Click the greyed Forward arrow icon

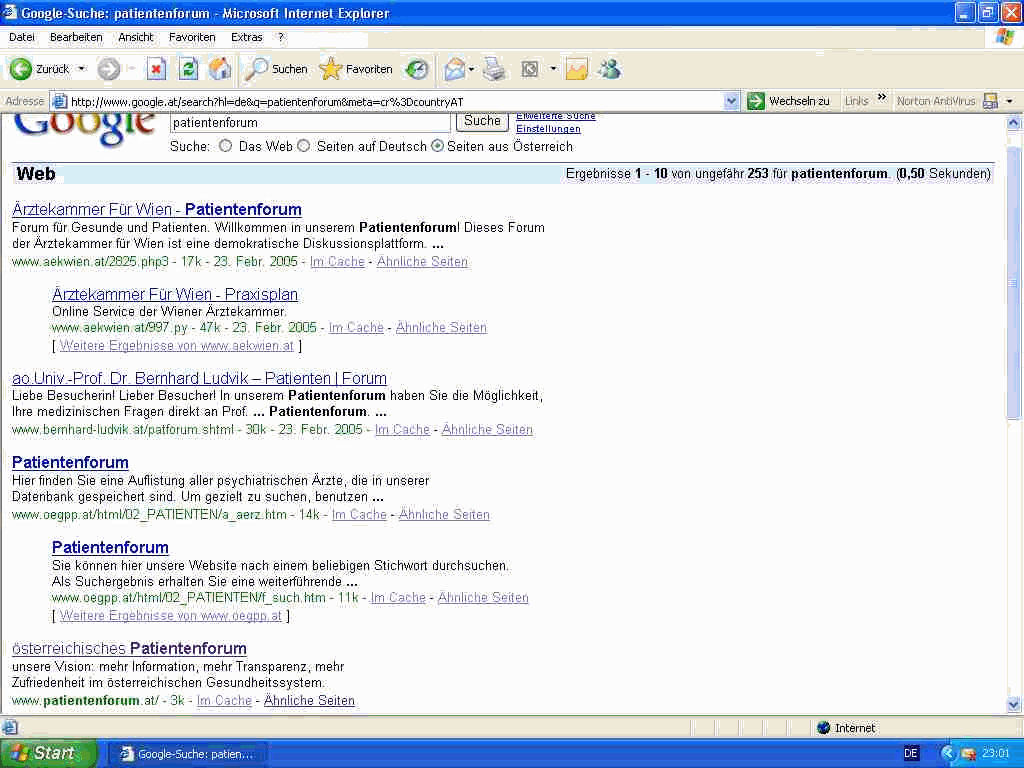108,69
